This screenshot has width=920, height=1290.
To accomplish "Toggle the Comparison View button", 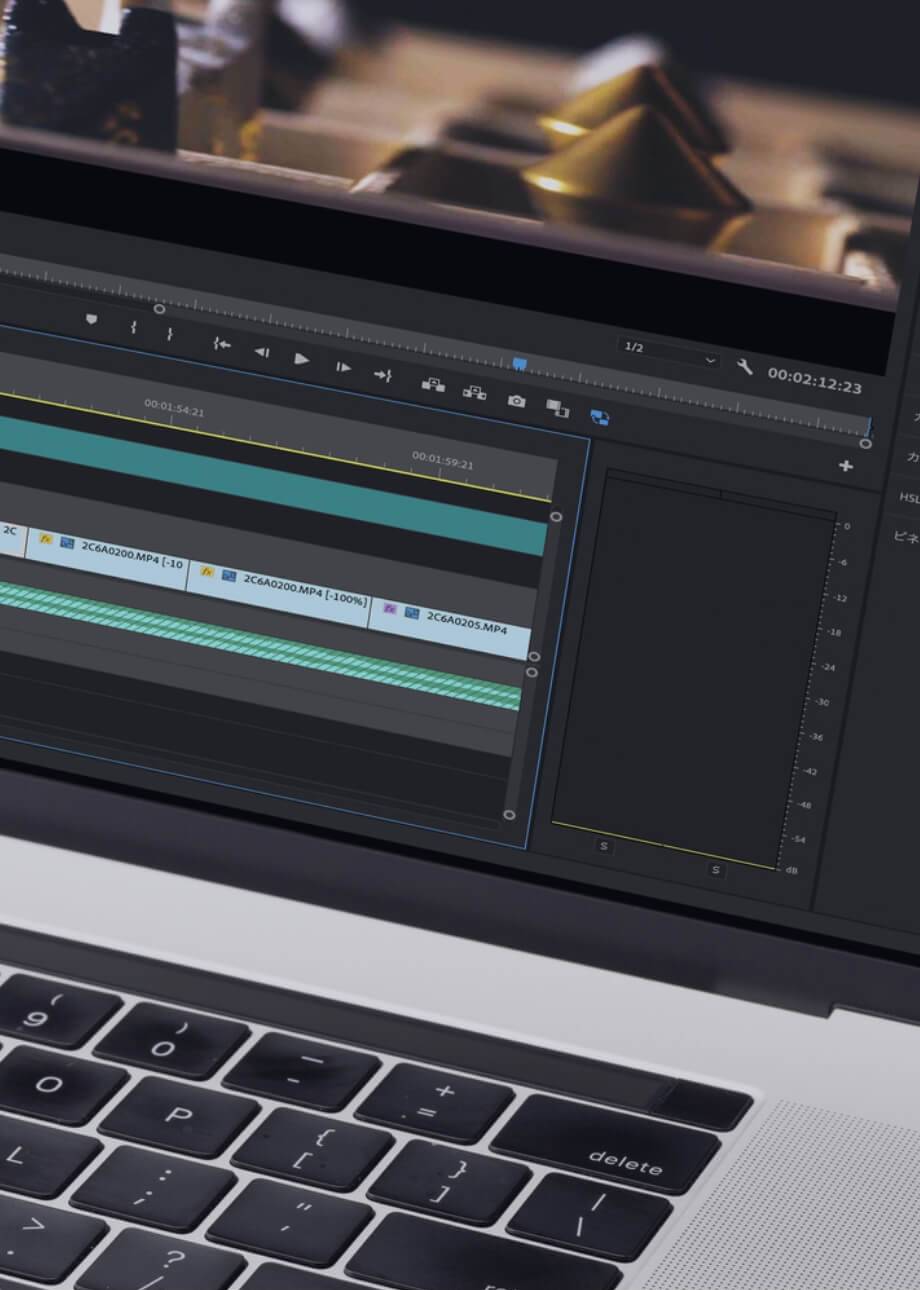I will 557,407.
